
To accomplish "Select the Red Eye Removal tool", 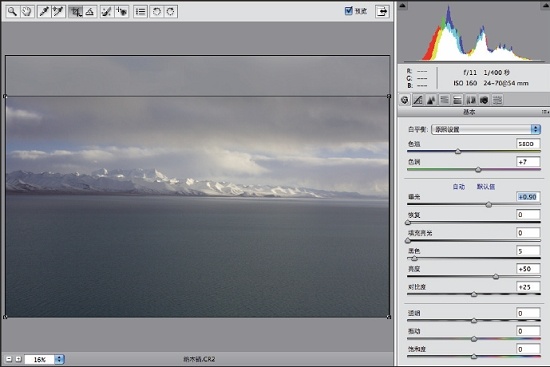I will (121, 12).
